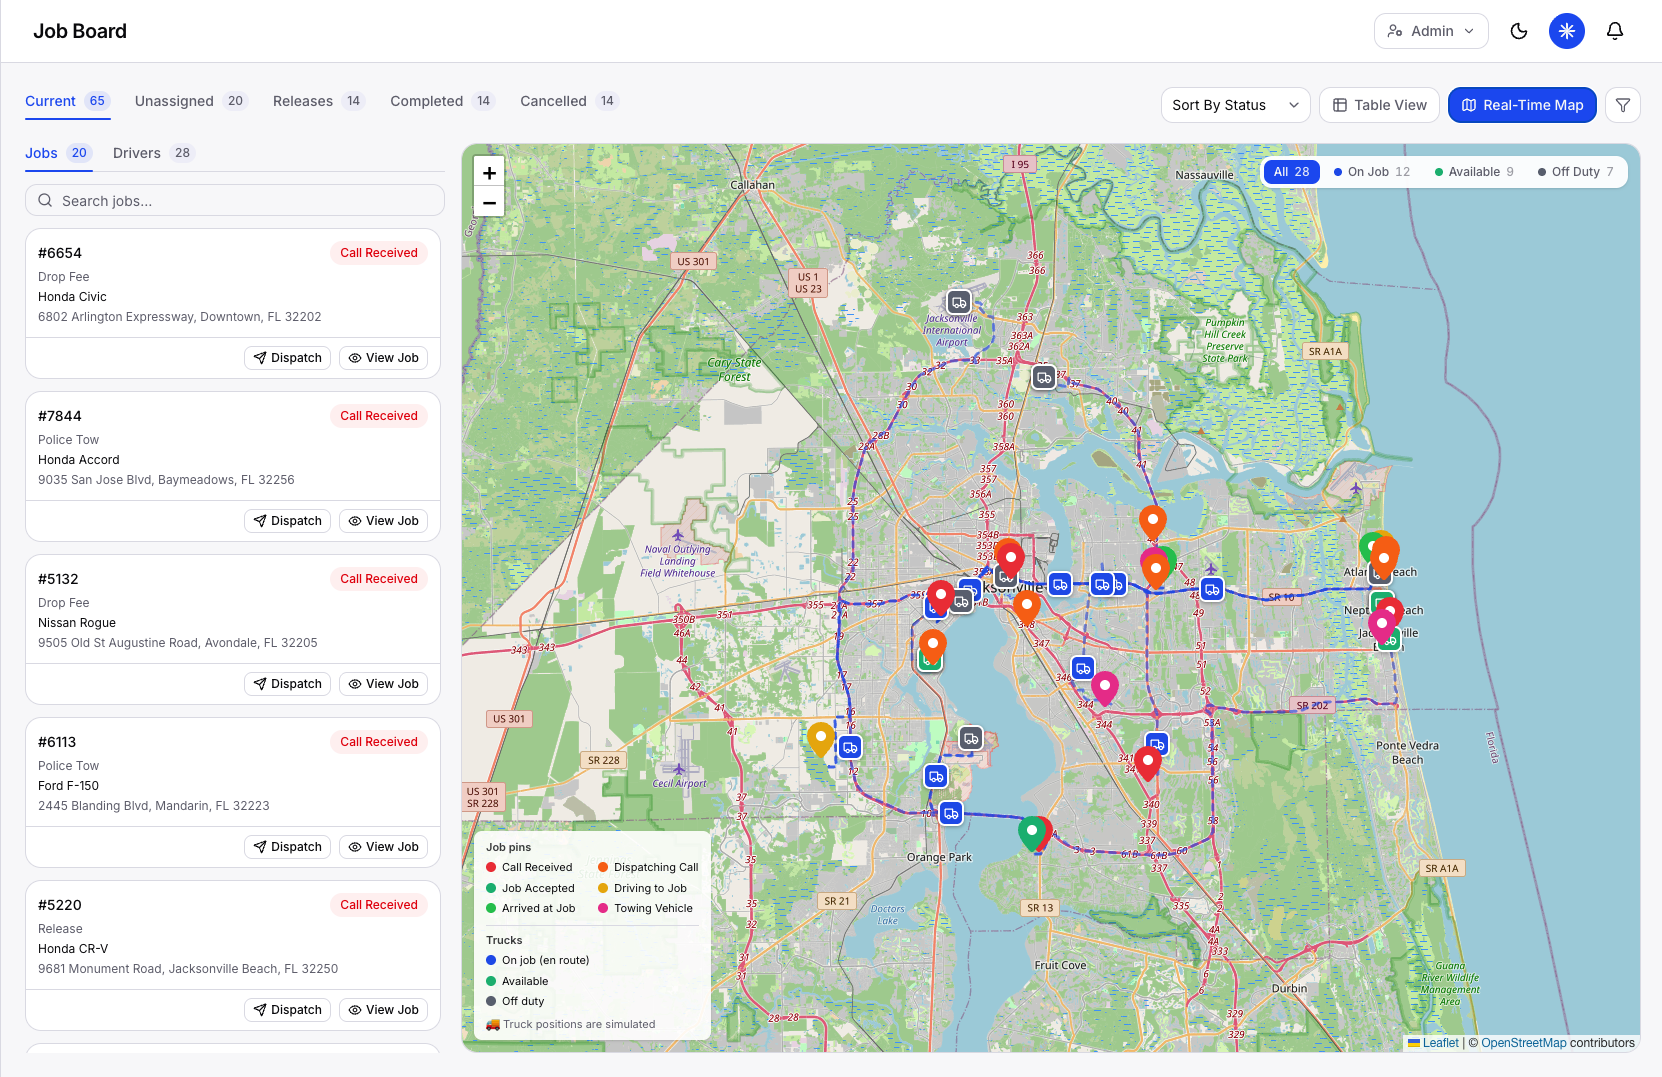This screenshot has height=1077, width=1662.
Task: Switch to Current tab
Action: click(66, 101)
